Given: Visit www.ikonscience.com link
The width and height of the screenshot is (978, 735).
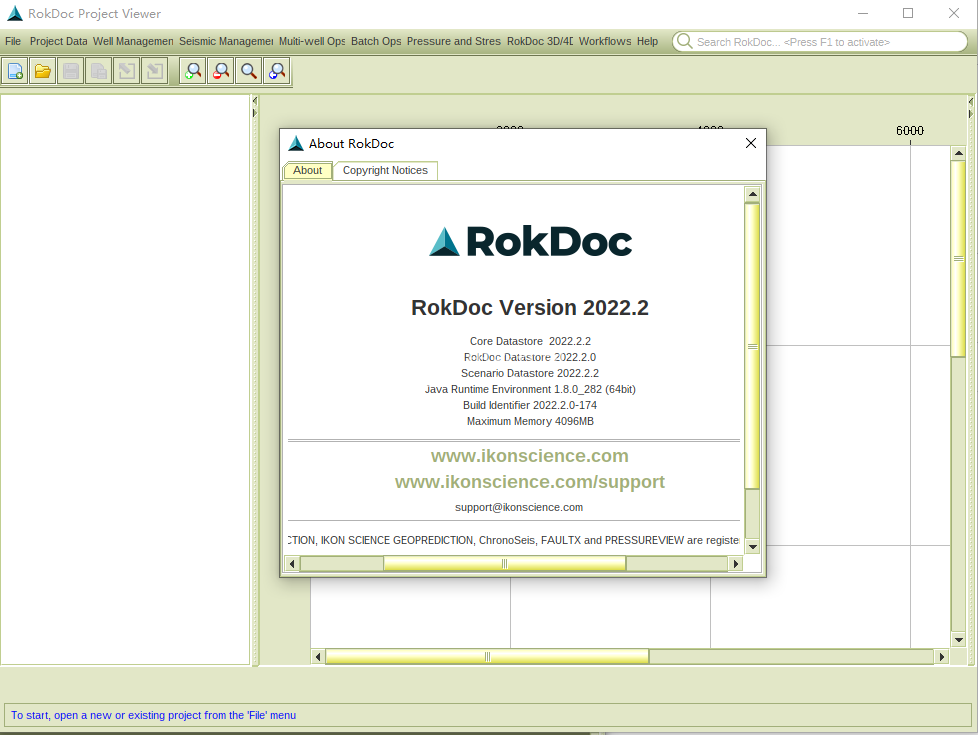Looking at the screenshot, I should pyautogui.click(x=530, y=455).
